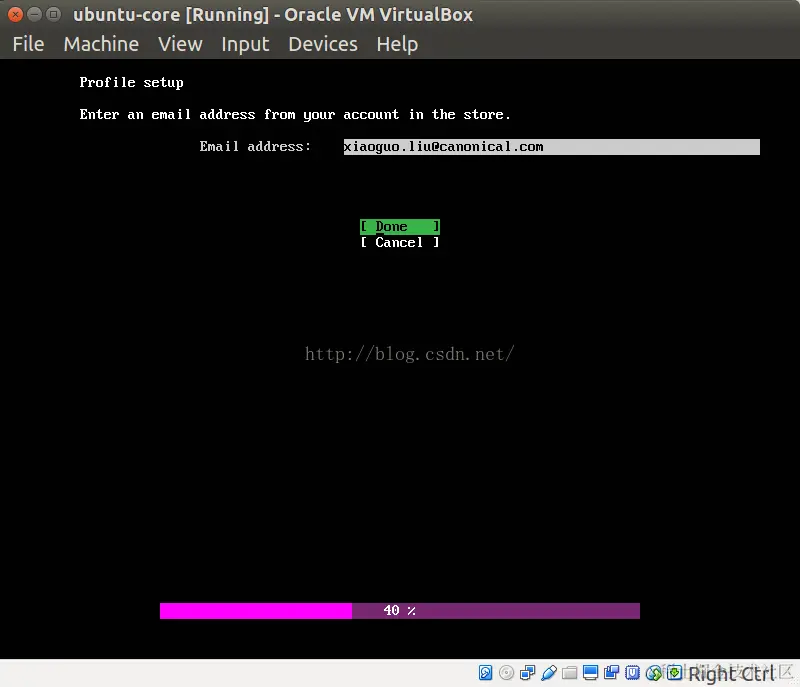Click the recording/video capture status icon

pos(611,673)
